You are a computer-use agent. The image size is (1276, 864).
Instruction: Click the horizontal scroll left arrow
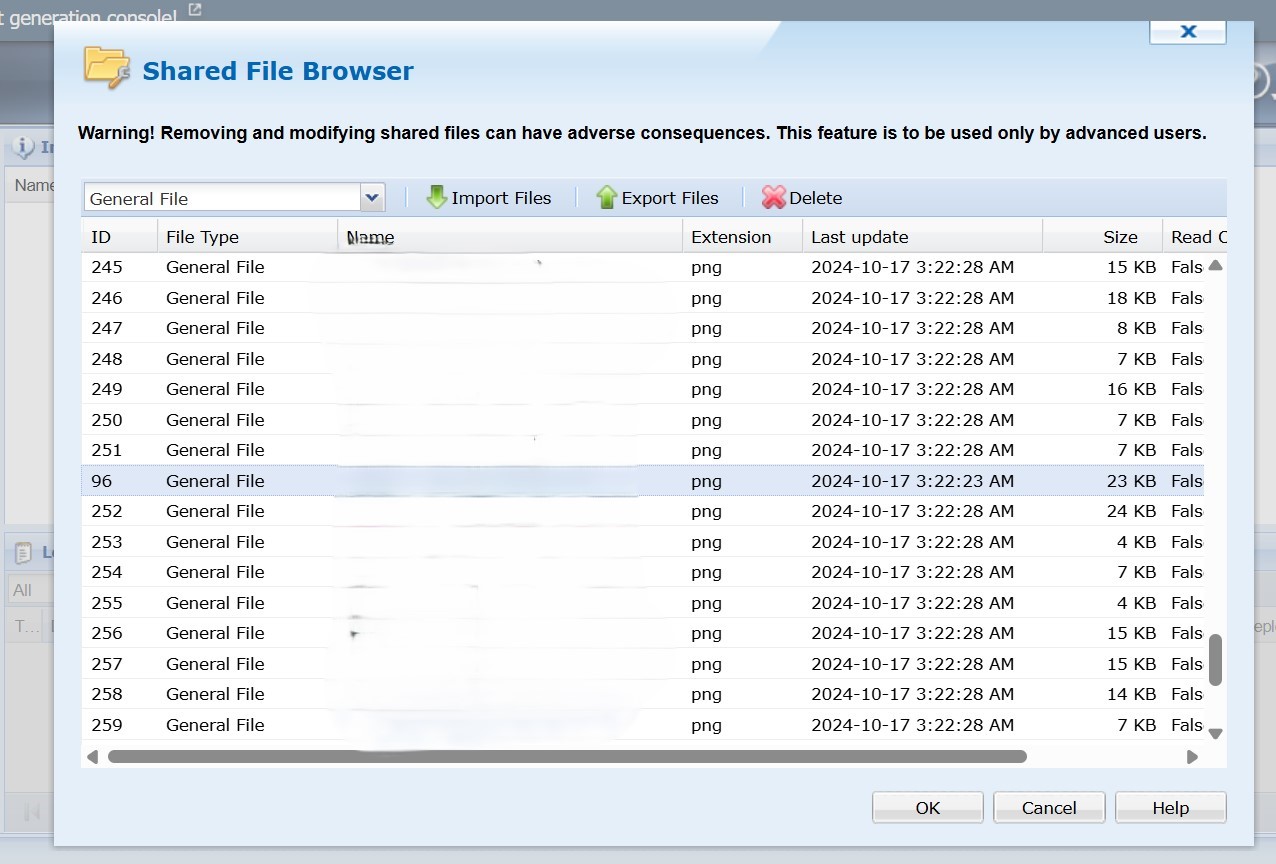[x=93, y=757]
